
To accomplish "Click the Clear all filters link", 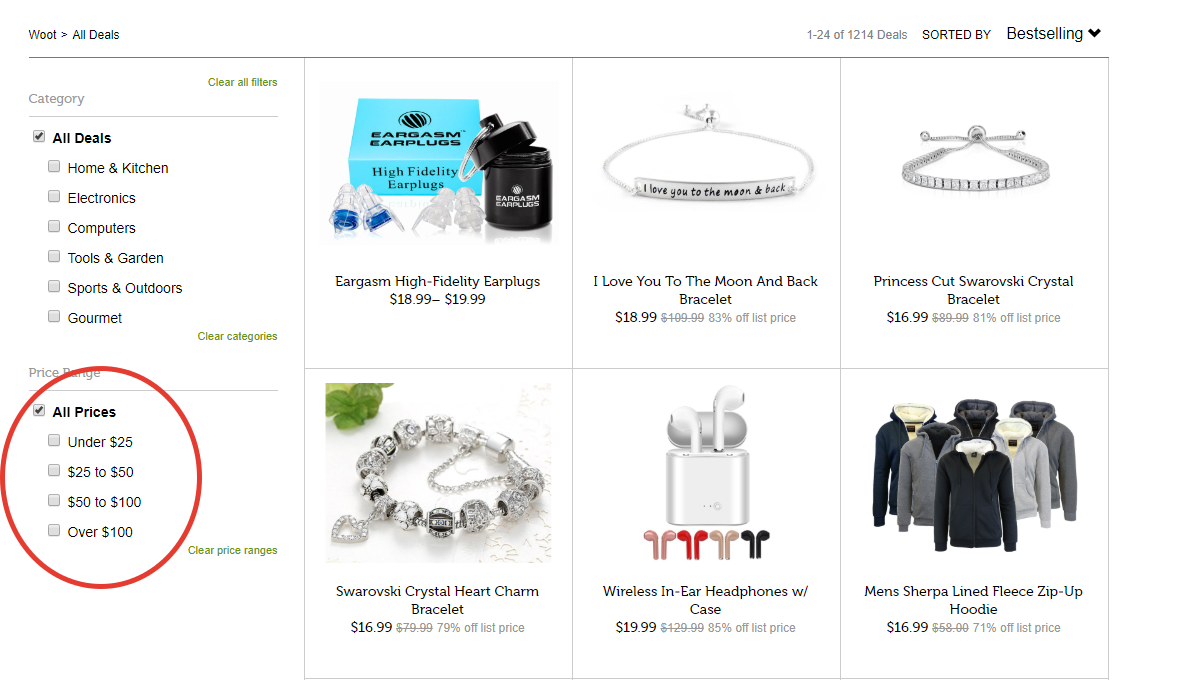I will (242, 82).
